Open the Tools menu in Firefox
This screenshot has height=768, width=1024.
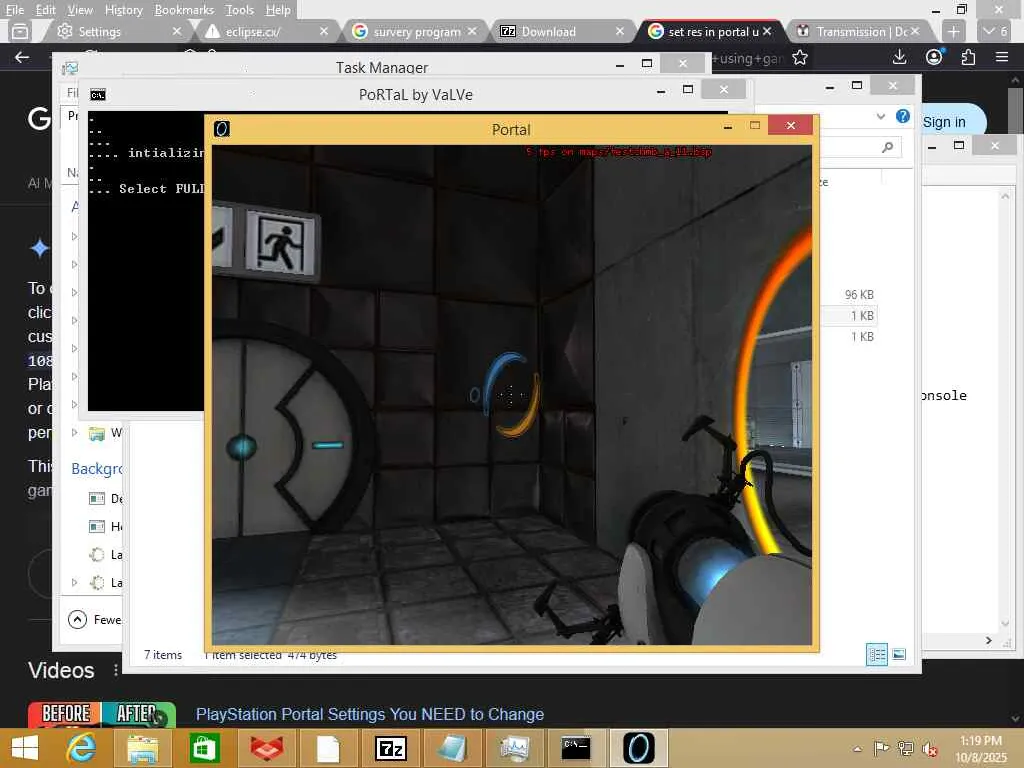[x=240, y=10]
